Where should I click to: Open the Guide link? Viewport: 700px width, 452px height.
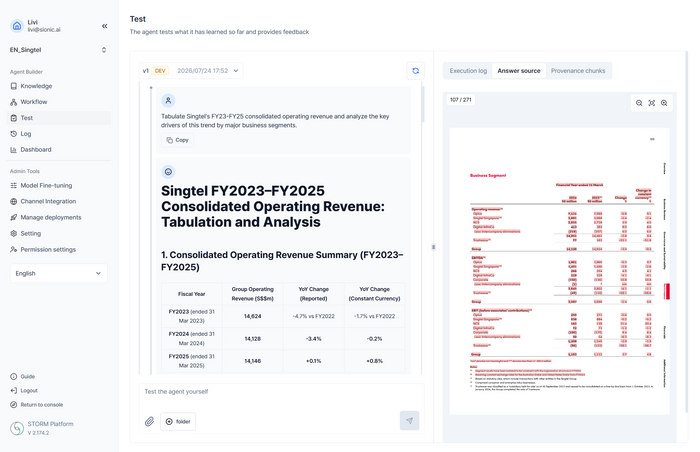click(22, 377)
